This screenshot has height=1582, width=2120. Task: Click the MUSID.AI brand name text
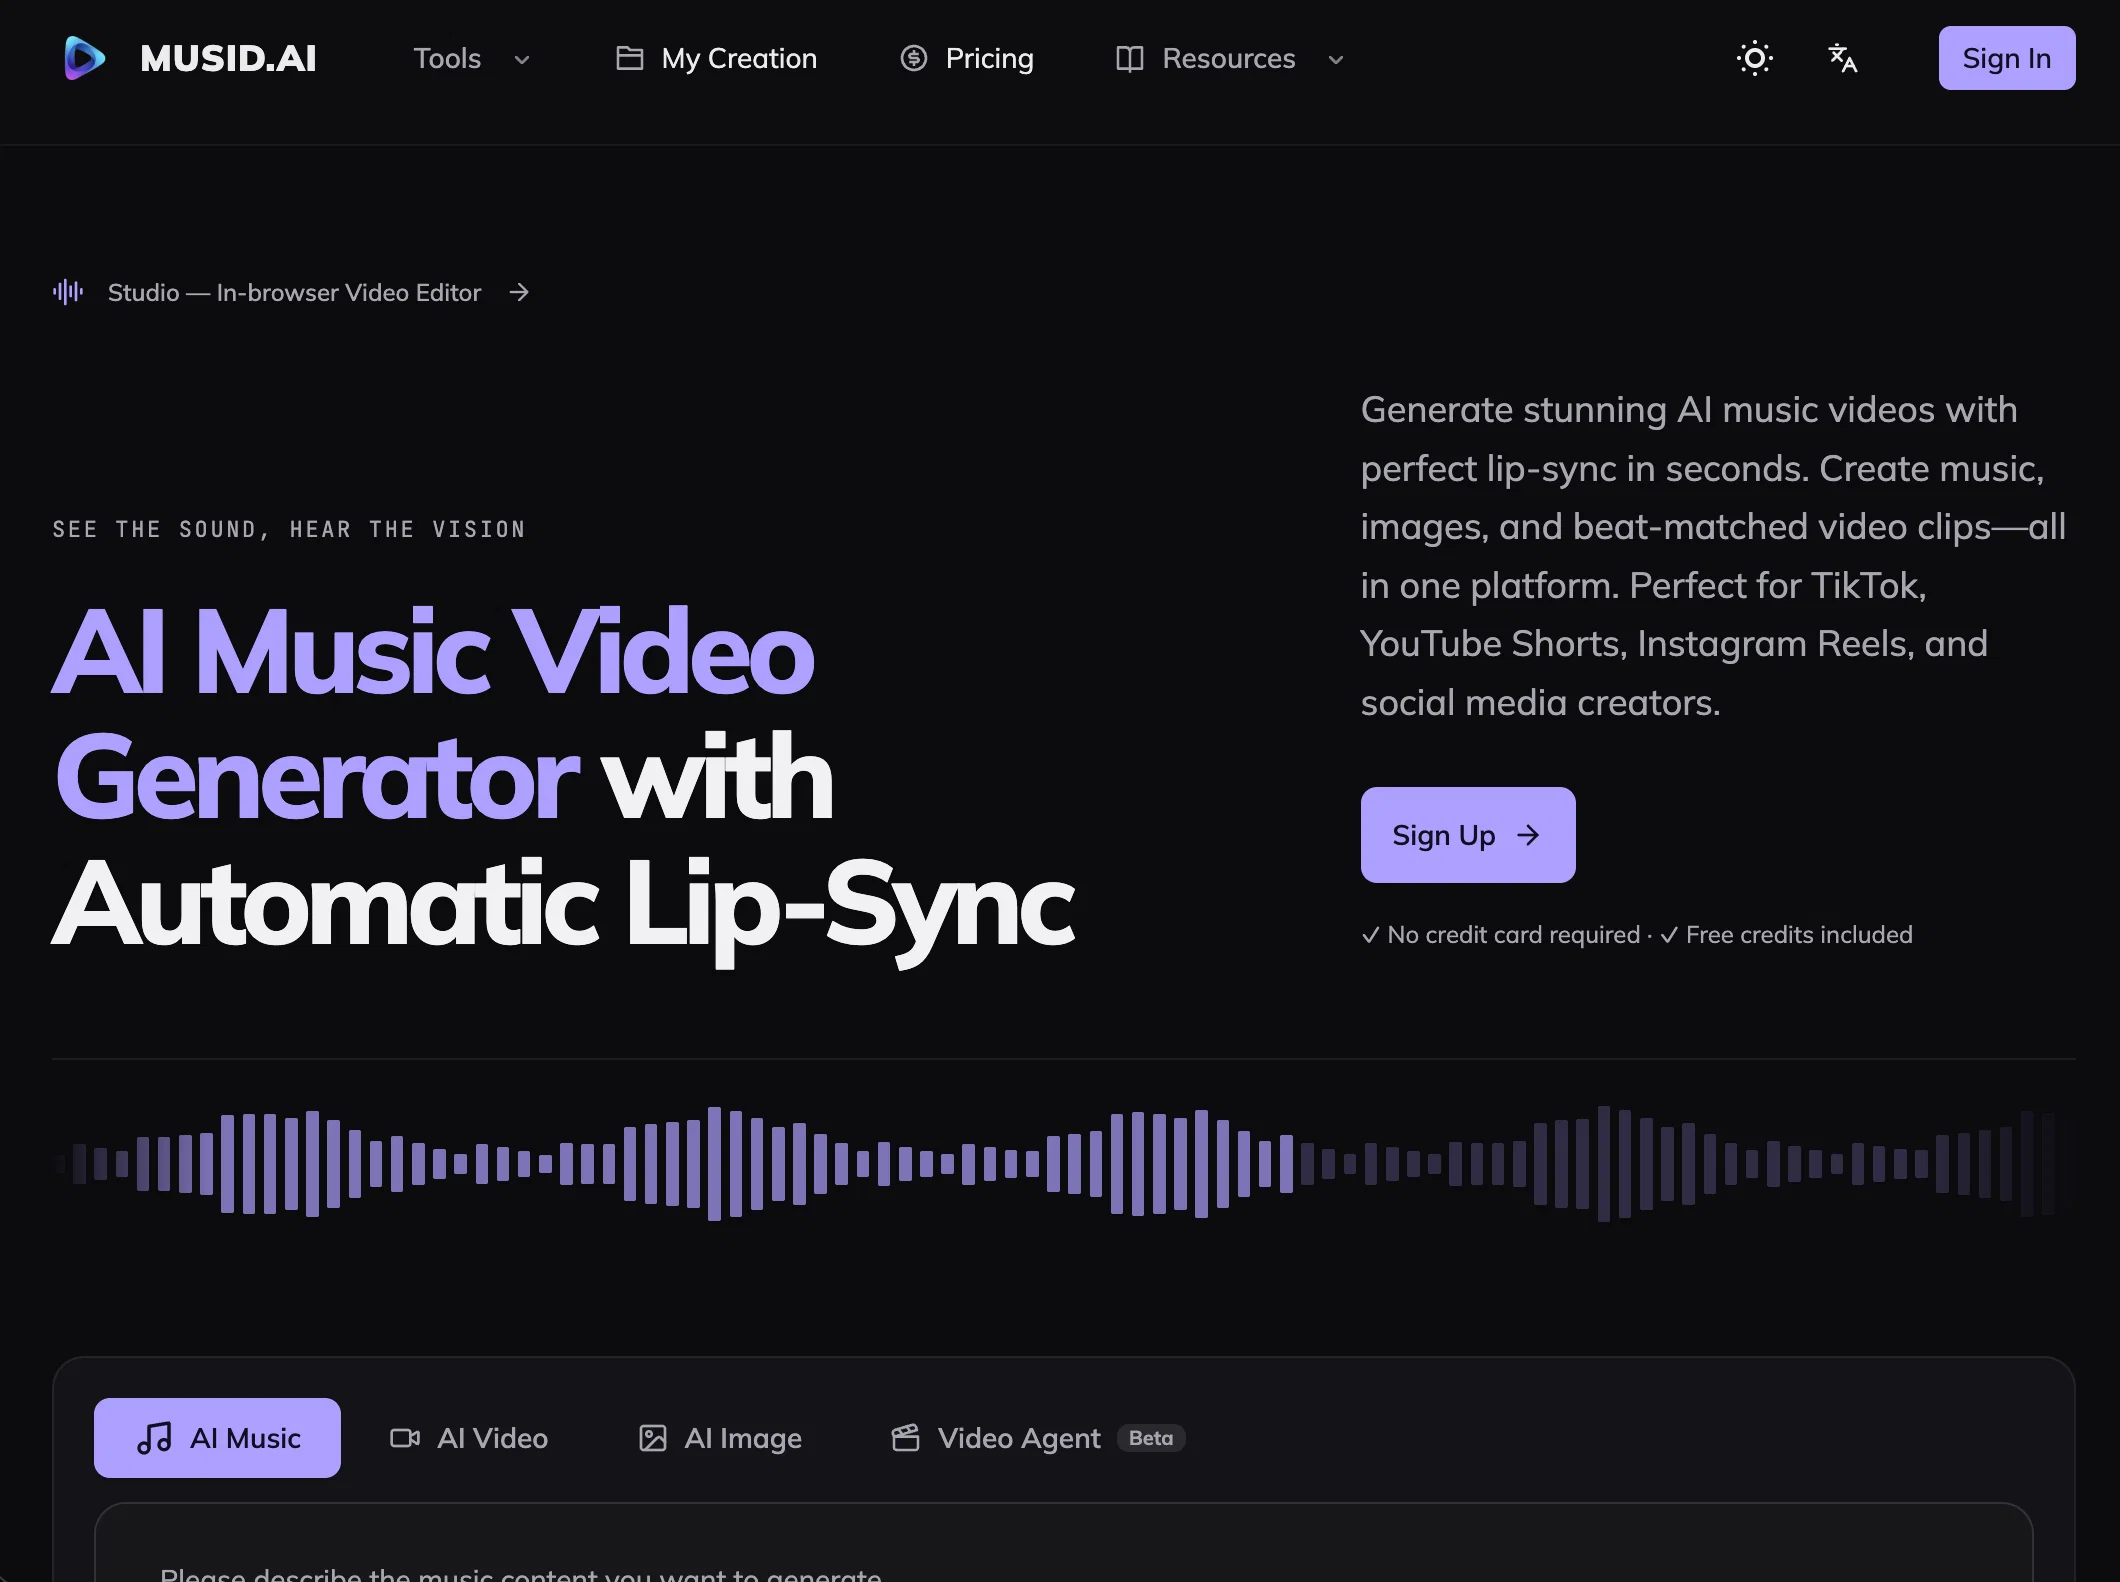[x=228, y=58]
